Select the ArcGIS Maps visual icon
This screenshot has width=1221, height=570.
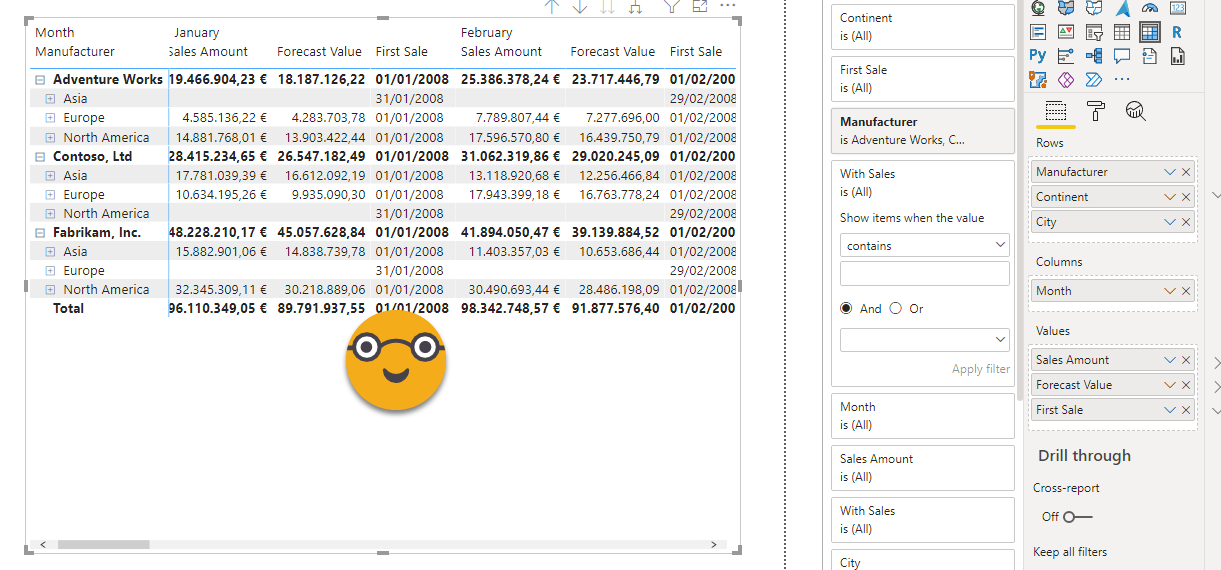coord(1038,79)
